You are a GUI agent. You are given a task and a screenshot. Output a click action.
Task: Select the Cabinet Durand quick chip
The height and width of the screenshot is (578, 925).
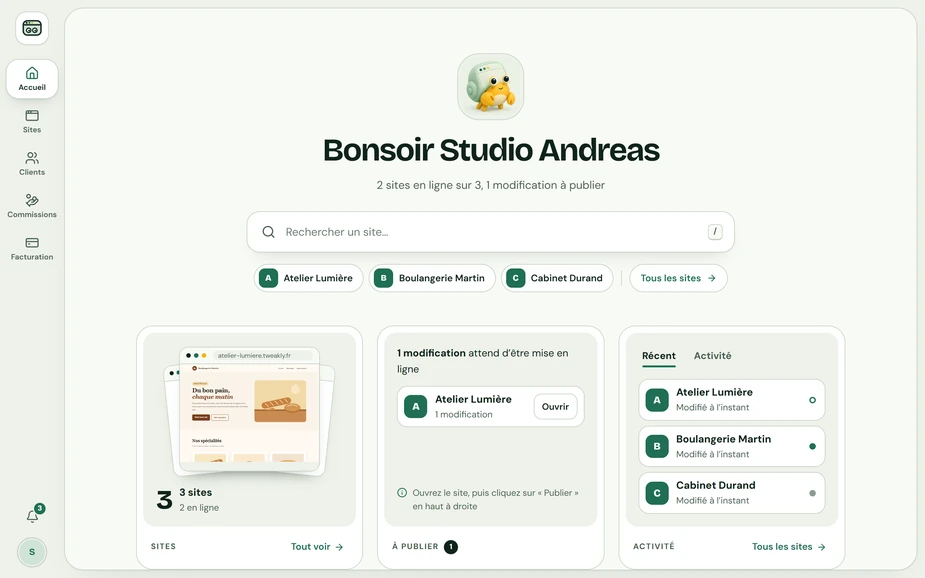click(x=557, y=278)
